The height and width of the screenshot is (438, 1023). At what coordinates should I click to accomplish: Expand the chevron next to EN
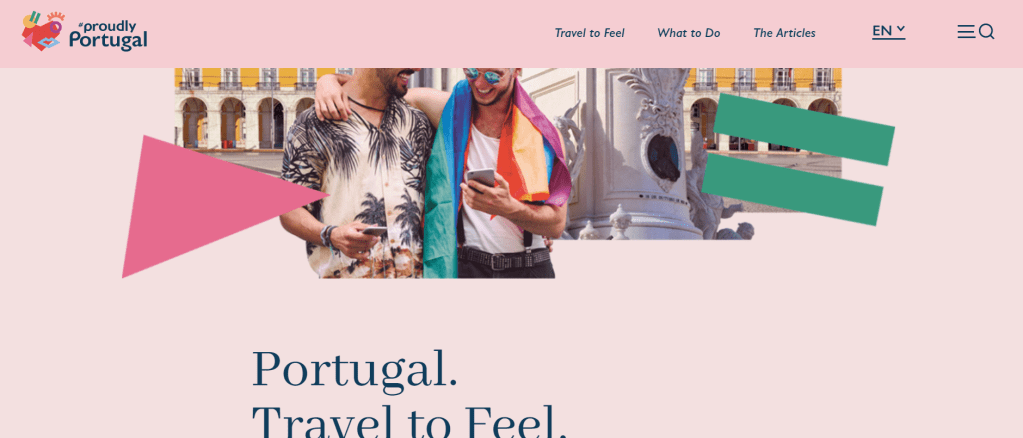click(901, 29)
